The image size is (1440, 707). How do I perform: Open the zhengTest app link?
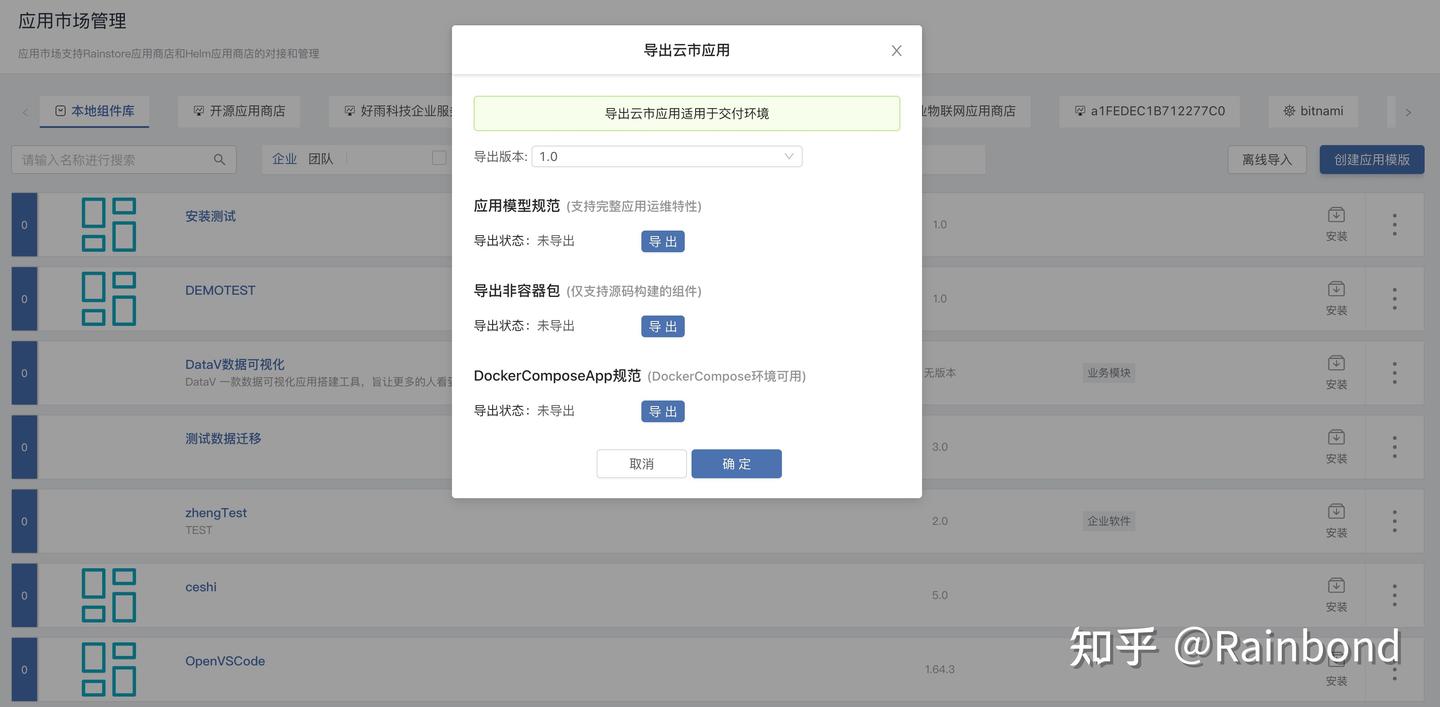[x=216, y=512]
